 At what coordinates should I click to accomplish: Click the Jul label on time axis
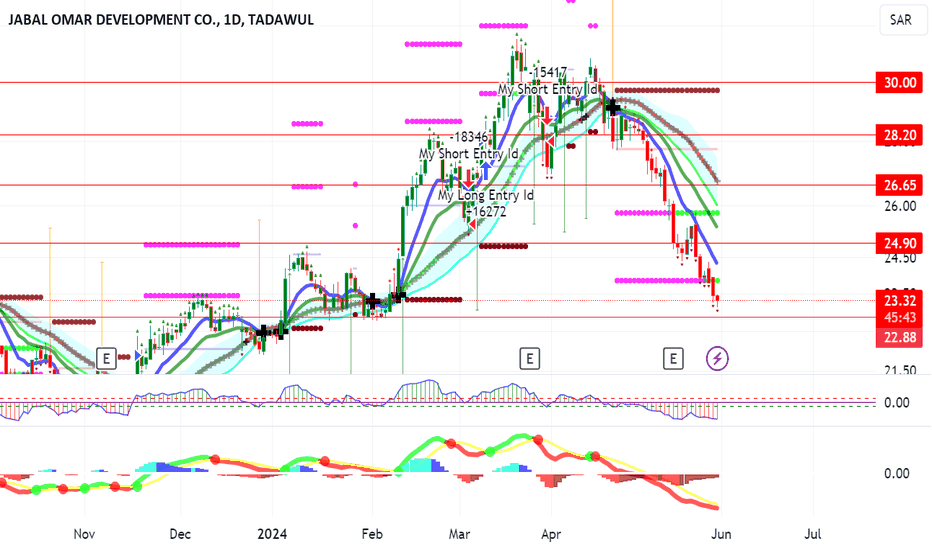click(x=813, y=534)
